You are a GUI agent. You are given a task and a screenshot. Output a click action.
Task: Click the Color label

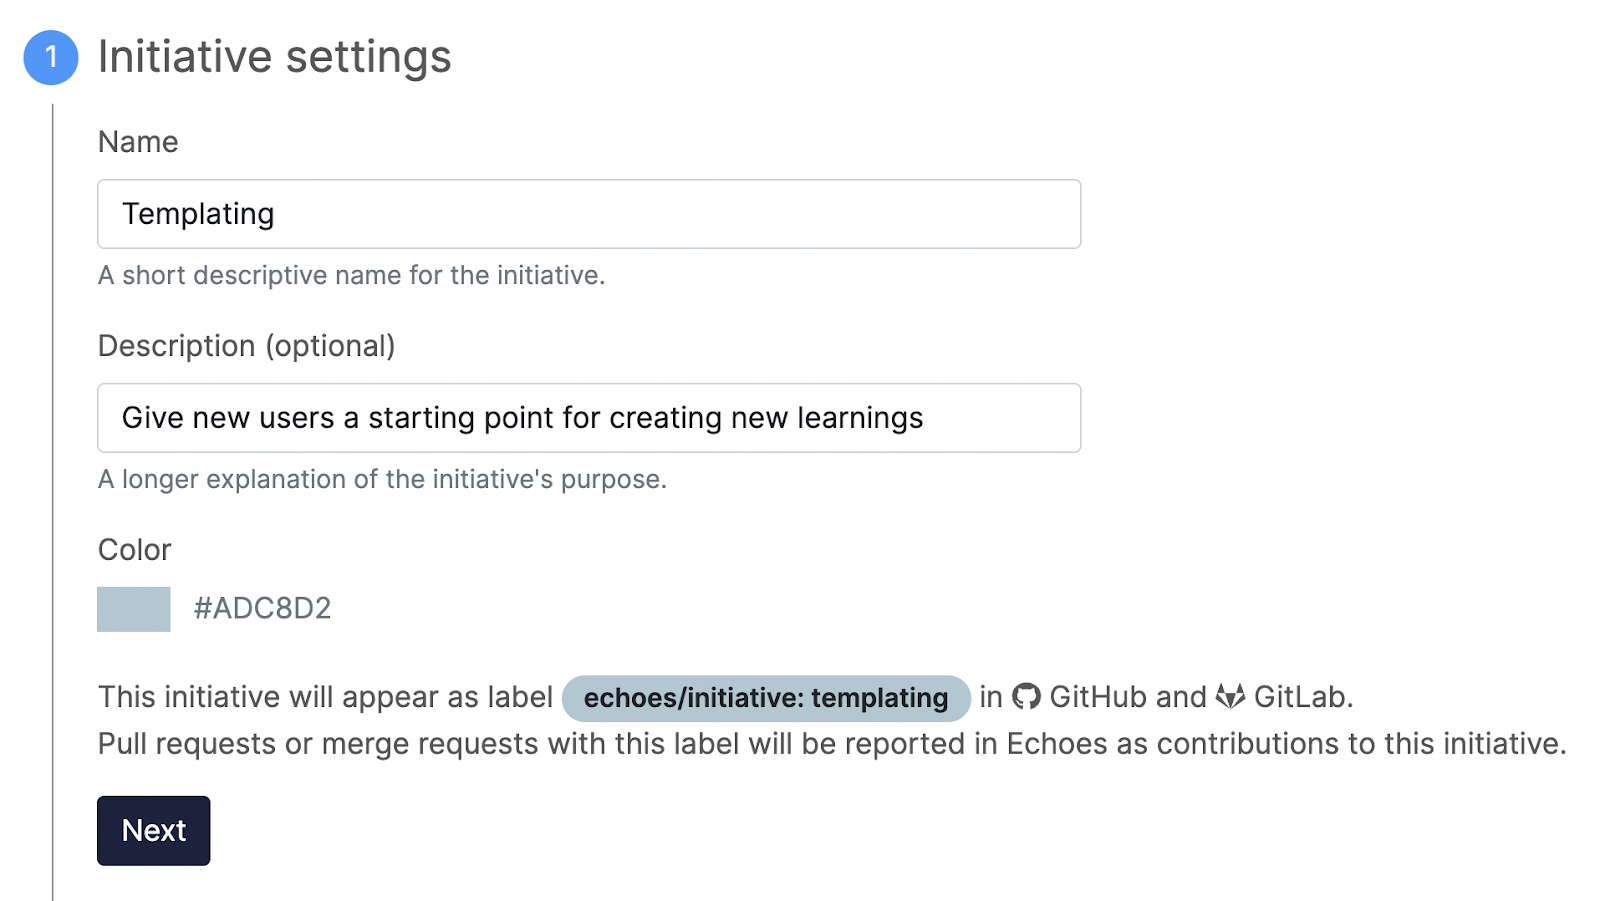click(135, 550)
